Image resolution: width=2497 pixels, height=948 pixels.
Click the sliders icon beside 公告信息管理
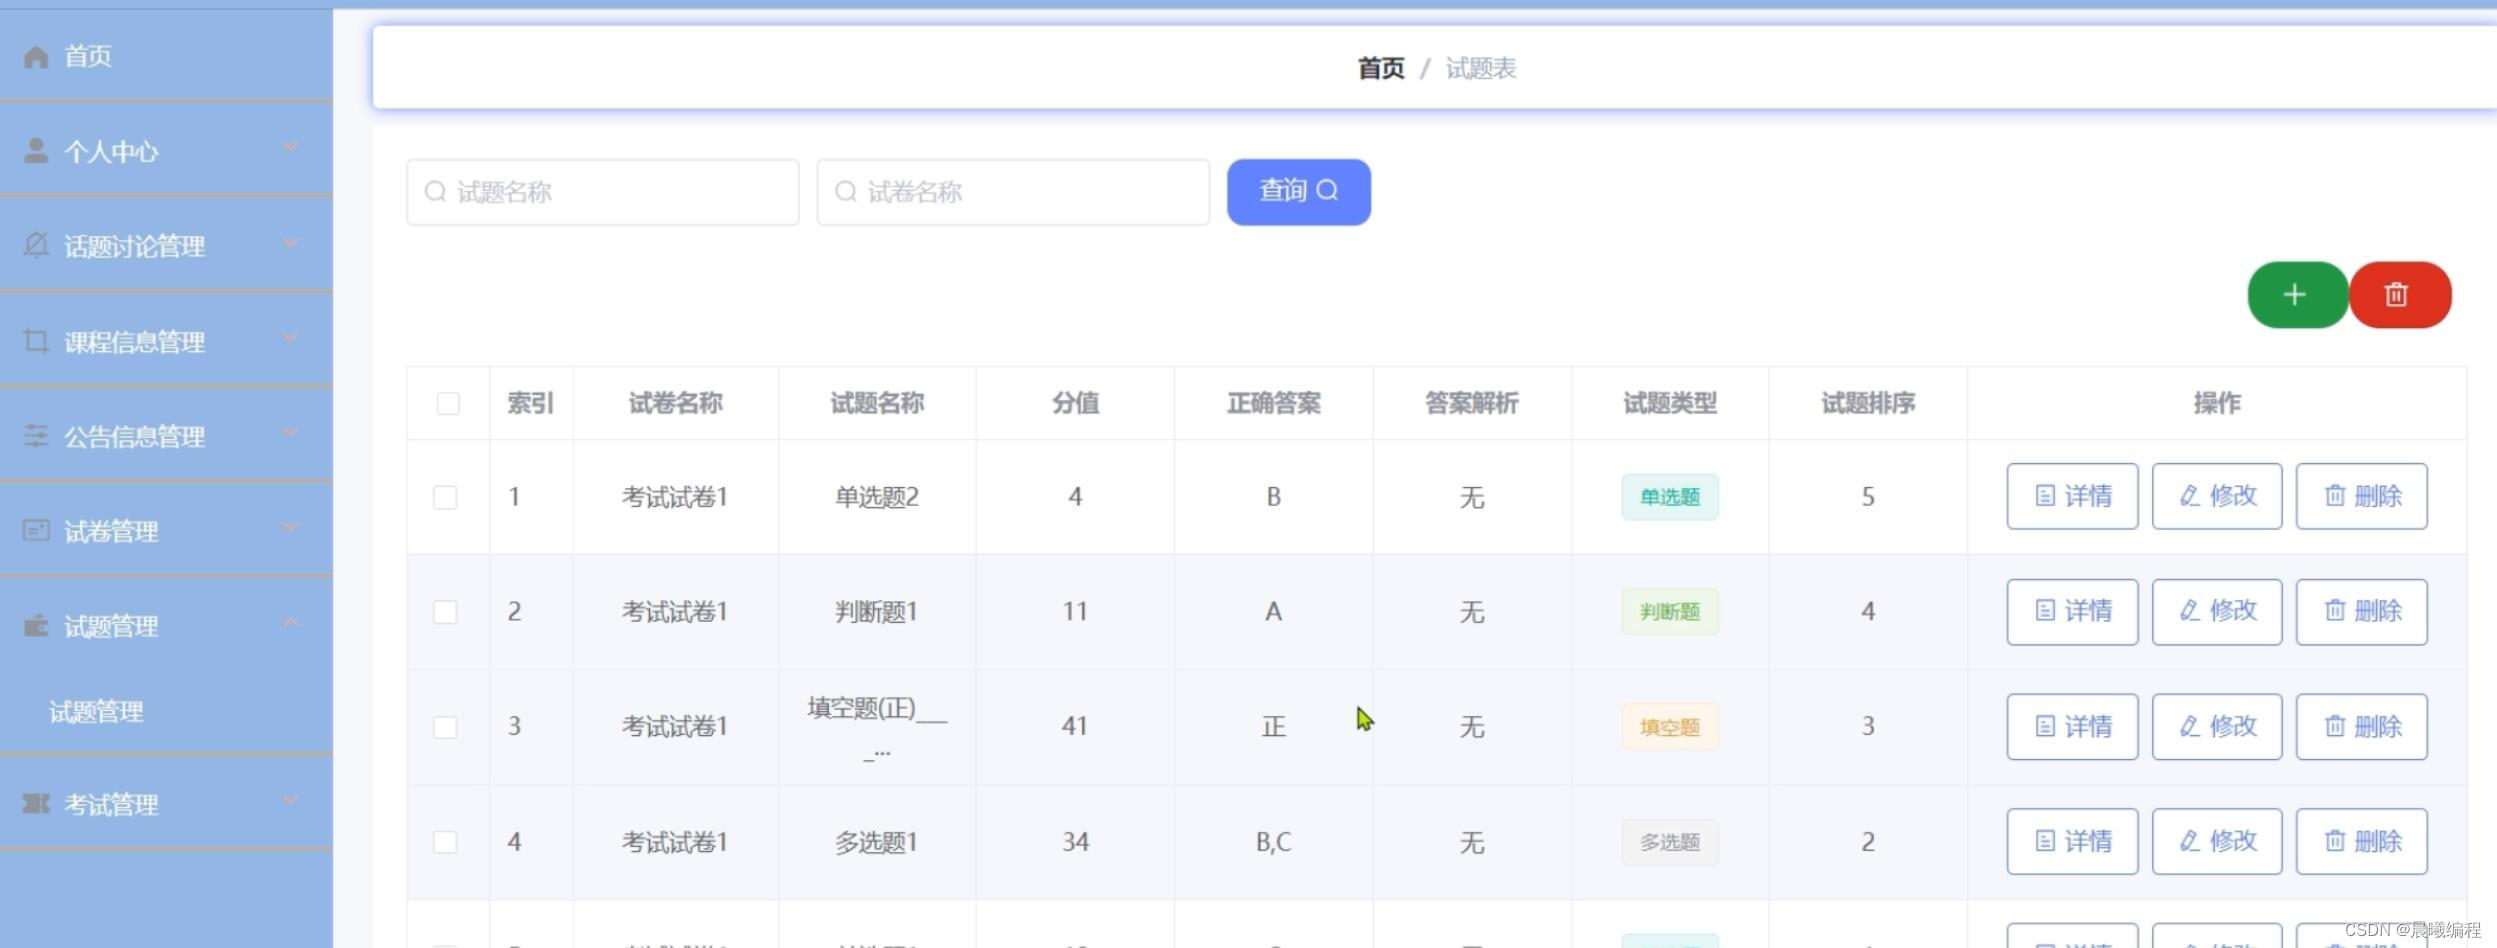pyautogui.click(x=36, y=435)
